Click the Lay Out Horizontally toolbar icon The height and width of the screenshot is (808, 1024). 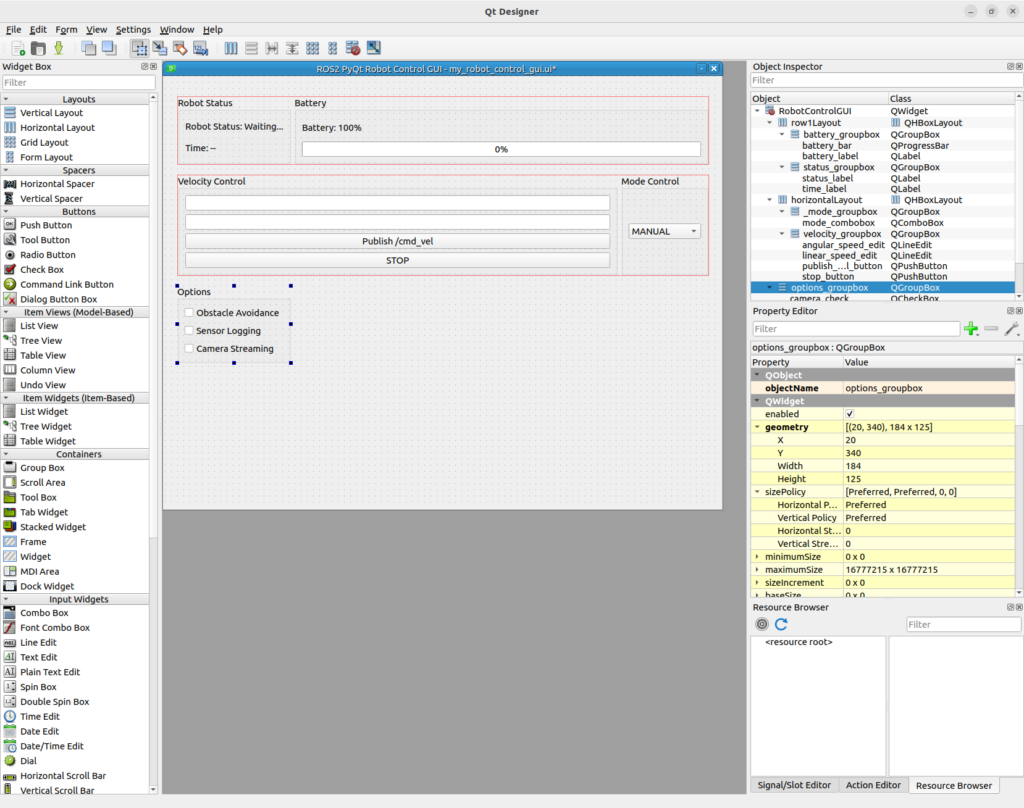coord(231,48)
